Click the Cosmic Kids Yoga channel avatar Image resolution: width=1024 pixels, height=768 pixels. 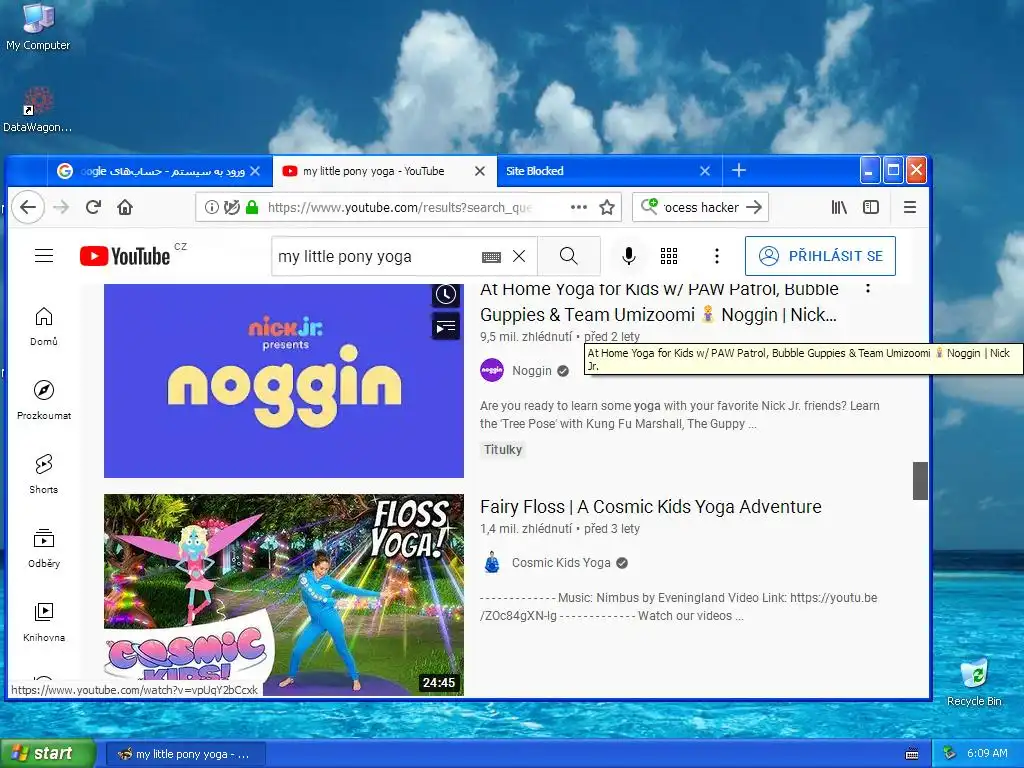tap(492, 562)
